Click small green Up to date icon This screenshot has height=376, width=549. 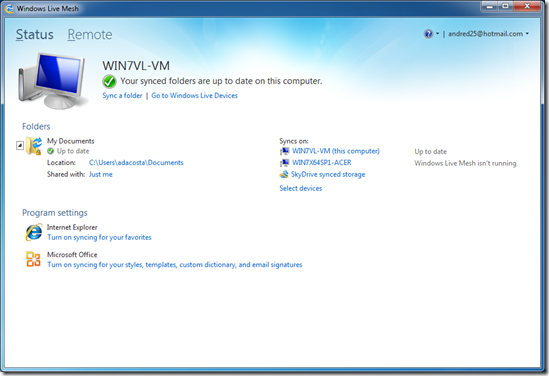click(x=50, y=151)
